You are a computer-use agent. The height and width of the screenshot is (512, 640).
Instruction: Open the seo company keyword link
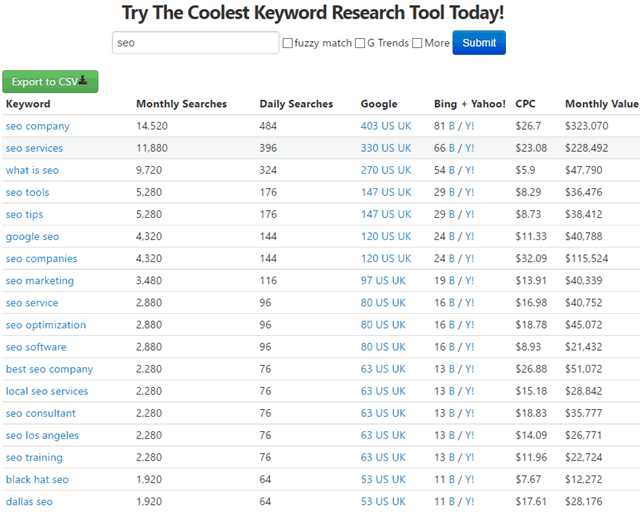pos(38,126)
